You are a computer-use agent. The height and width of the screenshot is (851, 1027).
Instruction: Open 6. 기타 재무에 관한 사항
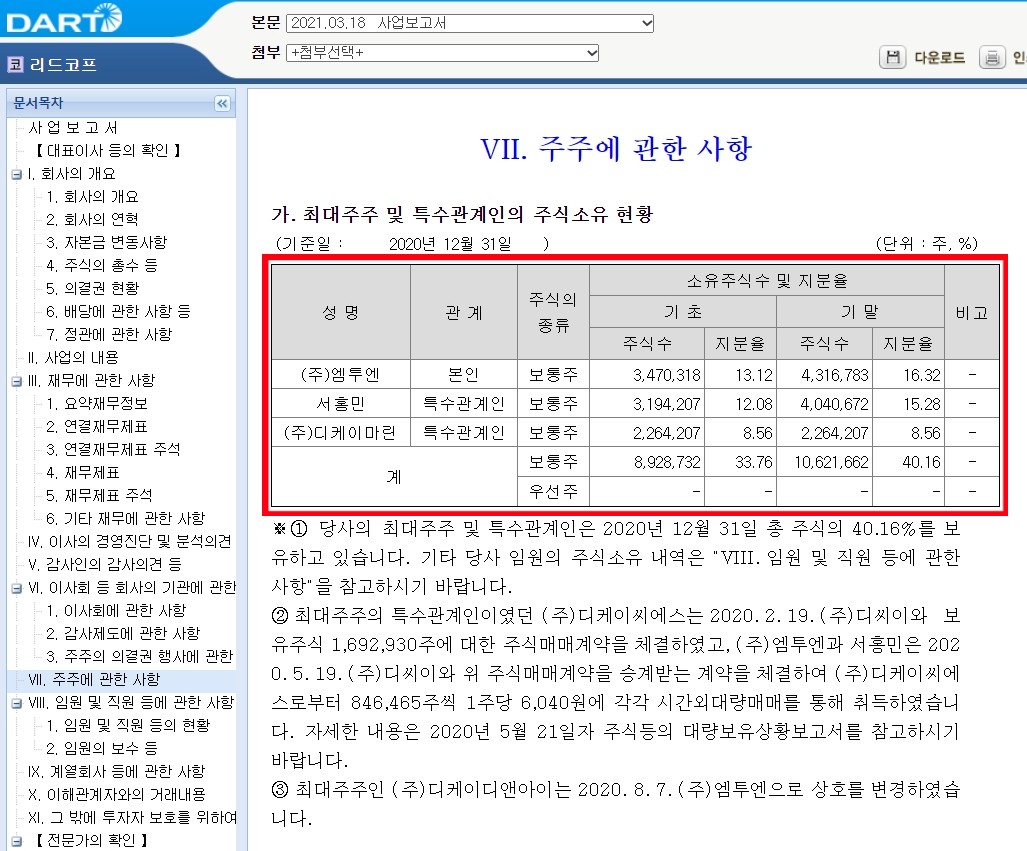point(125,518)
